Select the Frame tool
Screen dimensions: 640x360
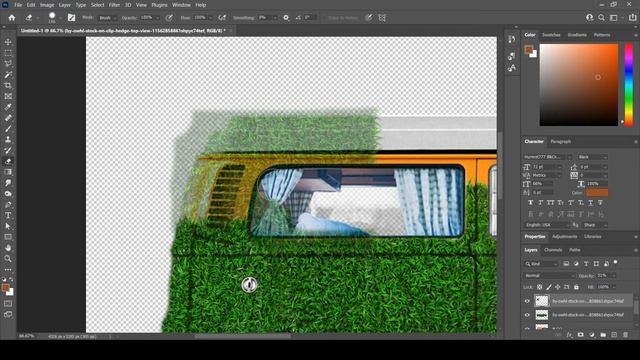click(8, 96)
